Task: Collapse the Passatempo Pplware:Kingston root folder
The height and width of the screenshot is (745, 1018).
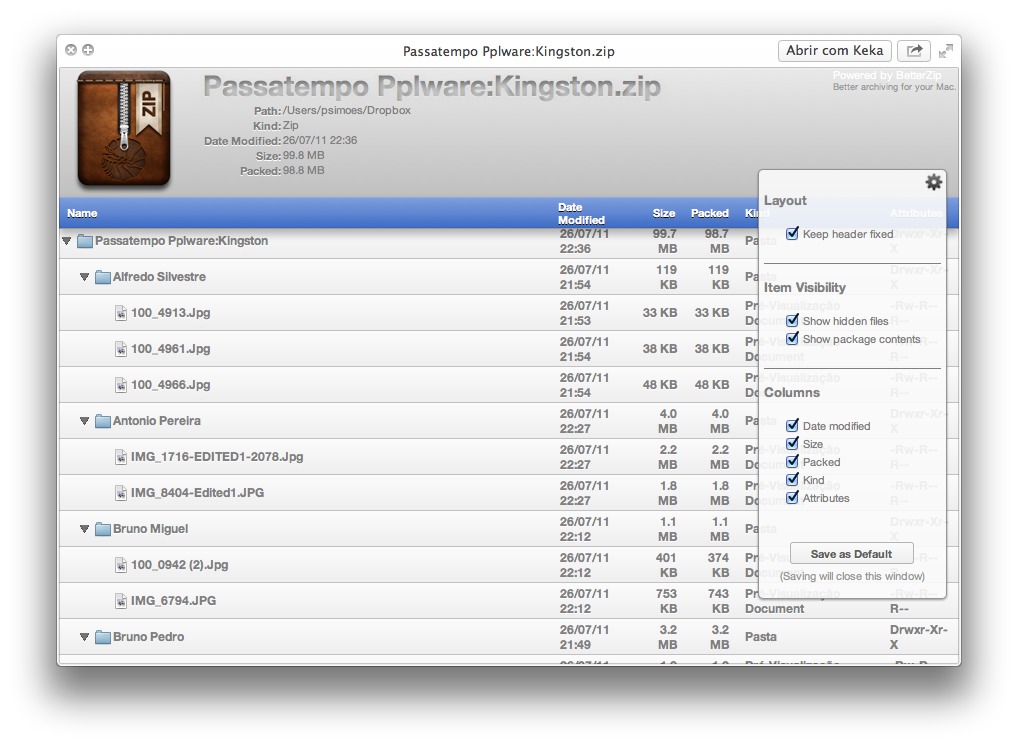Action: pyautogui.click(x=67, y=241)
